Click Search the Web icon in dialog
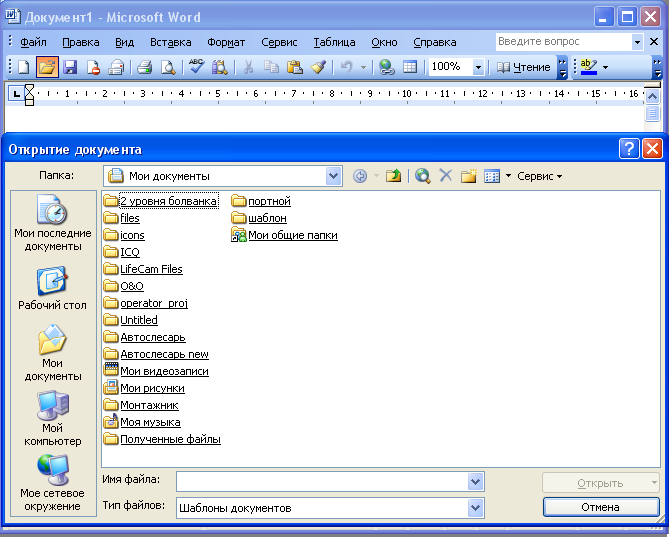This screenshot has width=669, height=537. coord(422,176)
